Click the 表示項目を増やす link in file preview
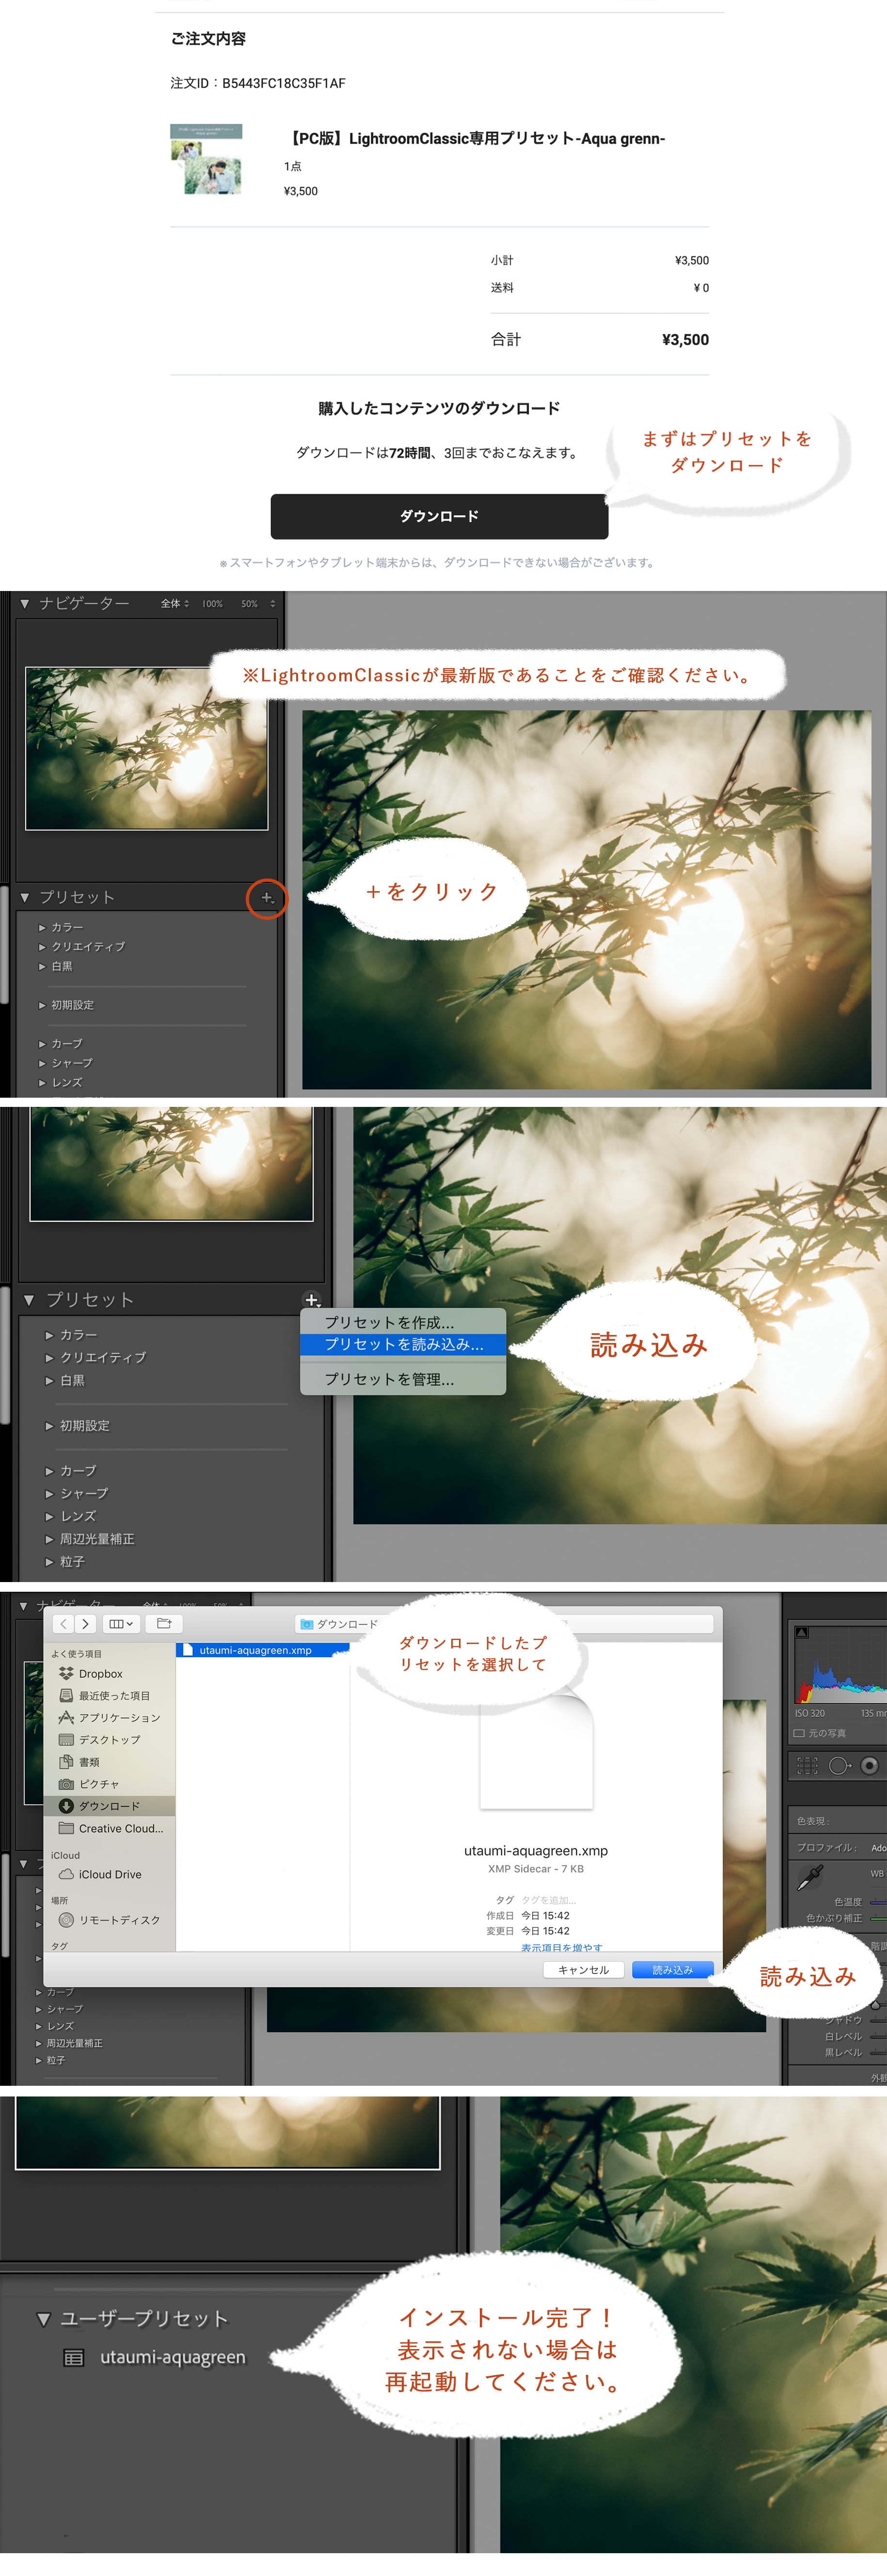887x2576 pixels. tap(561, 1947)
